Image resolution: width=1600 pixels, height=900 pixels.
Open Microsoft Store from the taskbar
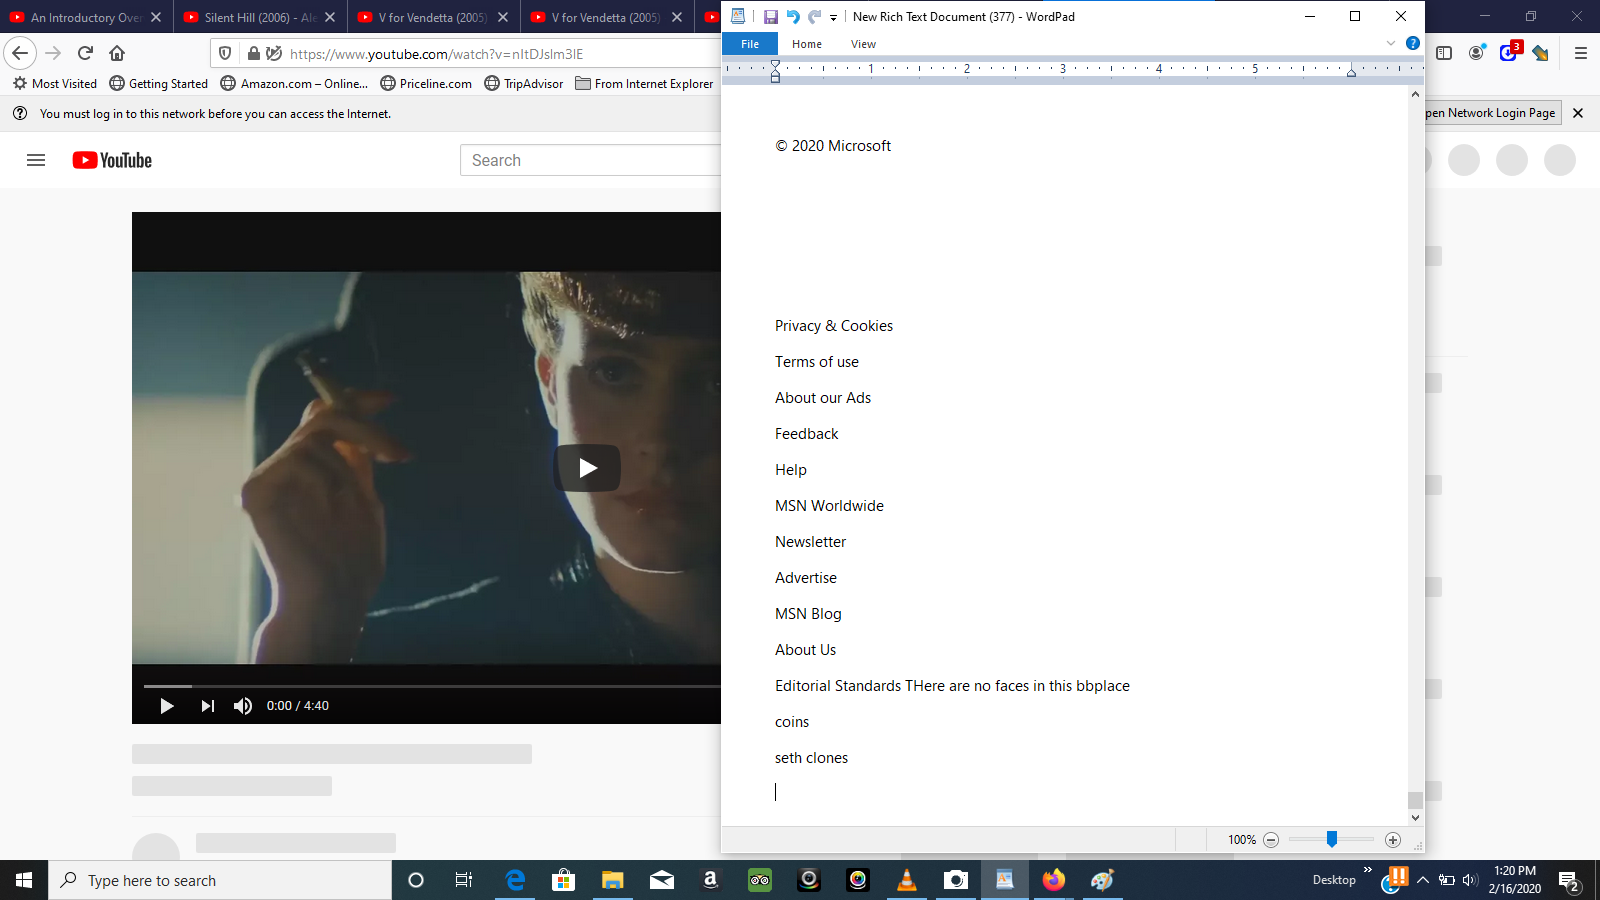[564, 880]
